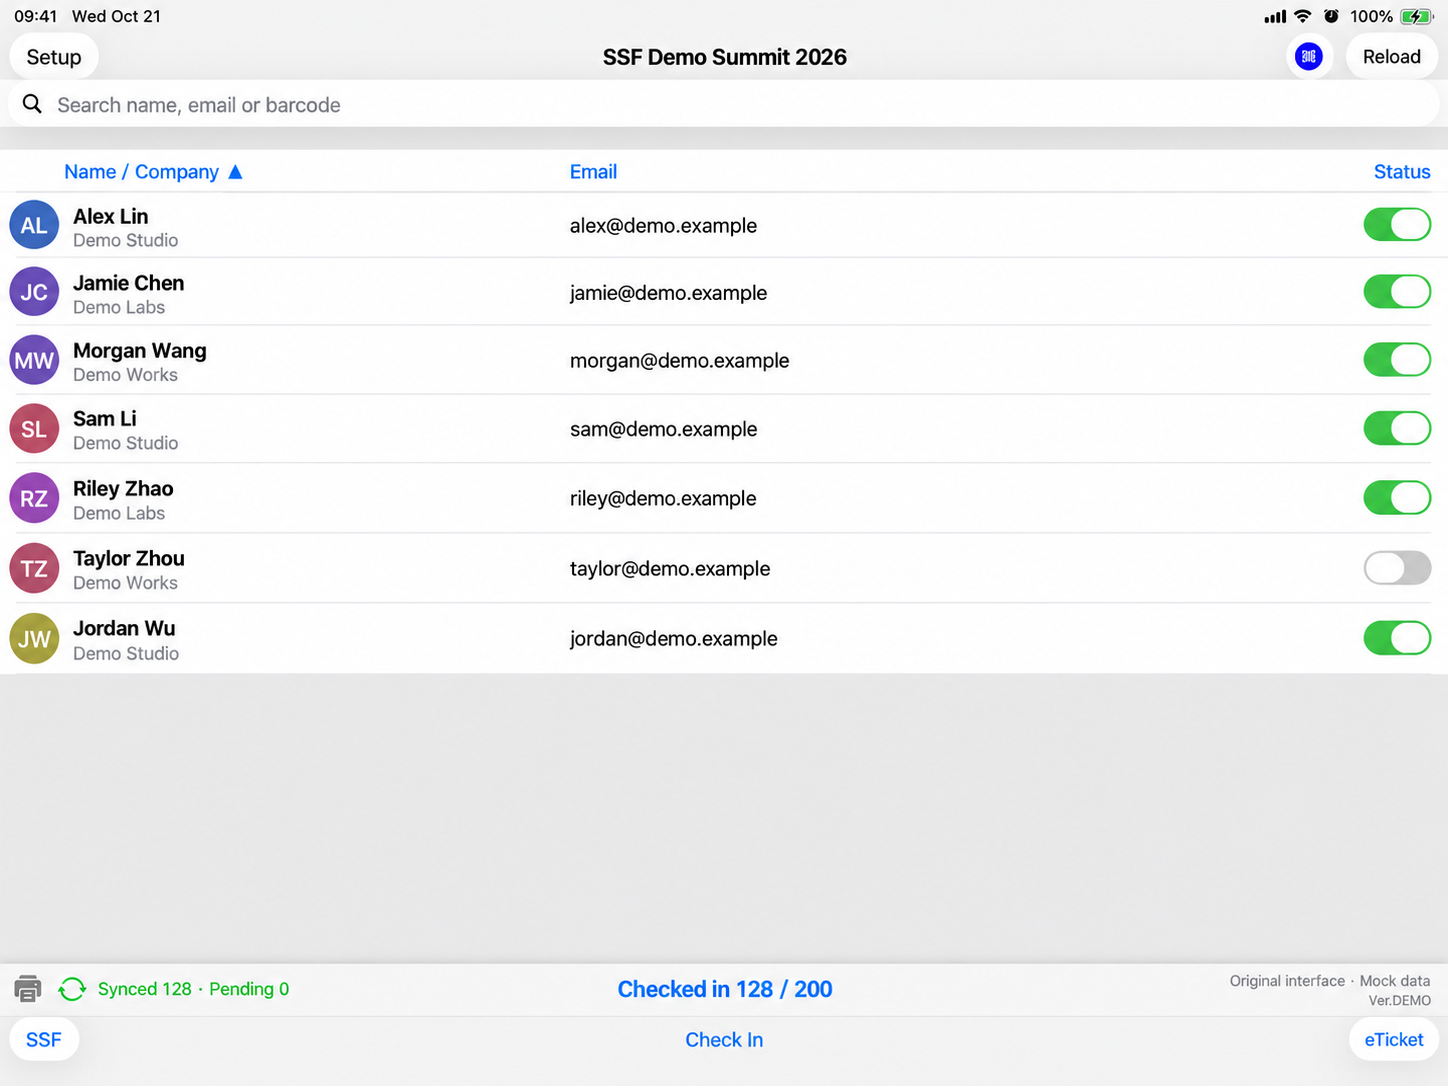Tap Morgan Wang's MW avatar

click(x=34, y=360)
